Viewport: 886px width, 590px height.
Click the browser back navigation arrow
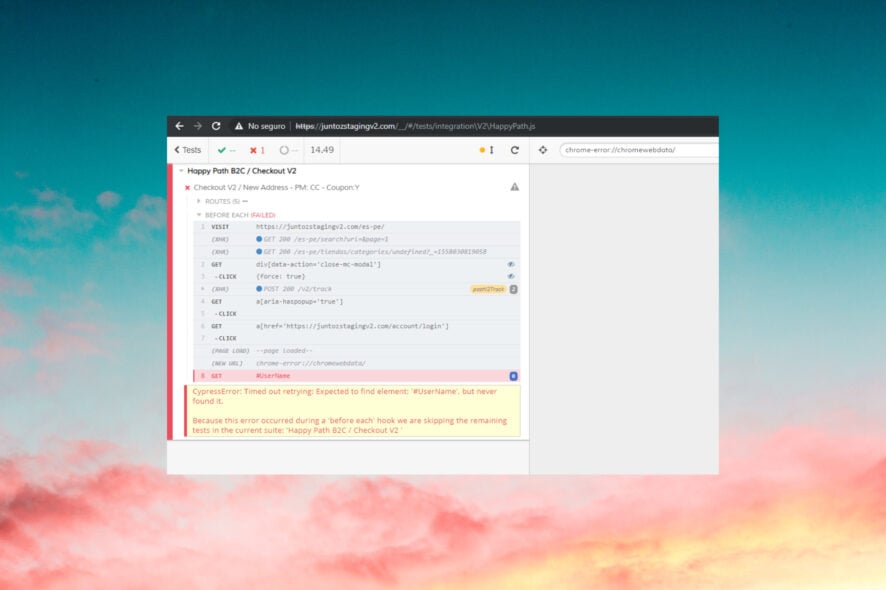click(178, 126)
